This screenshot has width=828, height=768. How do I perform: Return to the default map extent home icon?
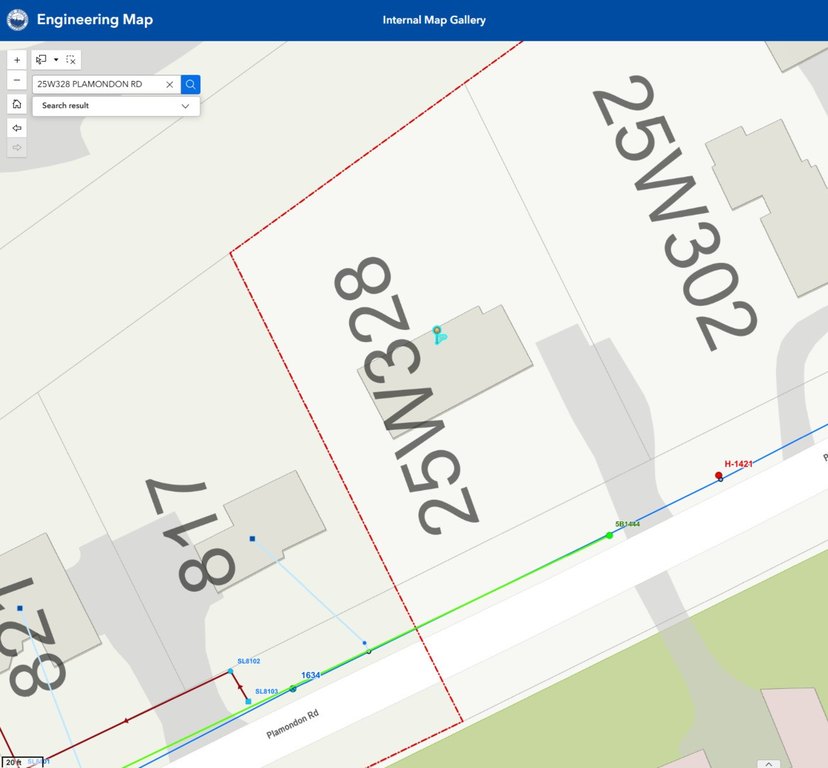pos(17,104)
